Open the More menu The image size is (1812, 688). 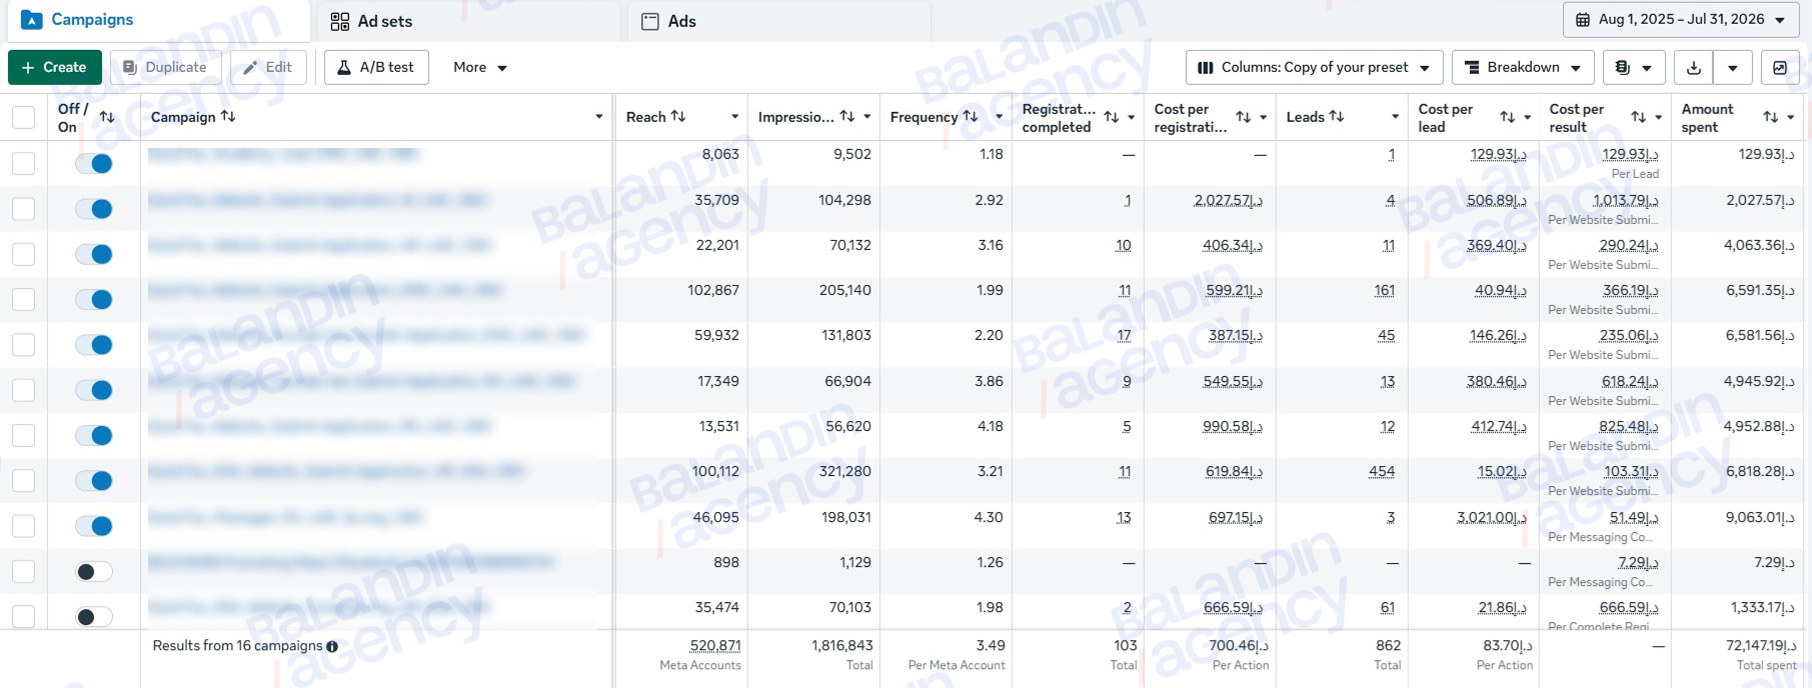tap(480, 67)
